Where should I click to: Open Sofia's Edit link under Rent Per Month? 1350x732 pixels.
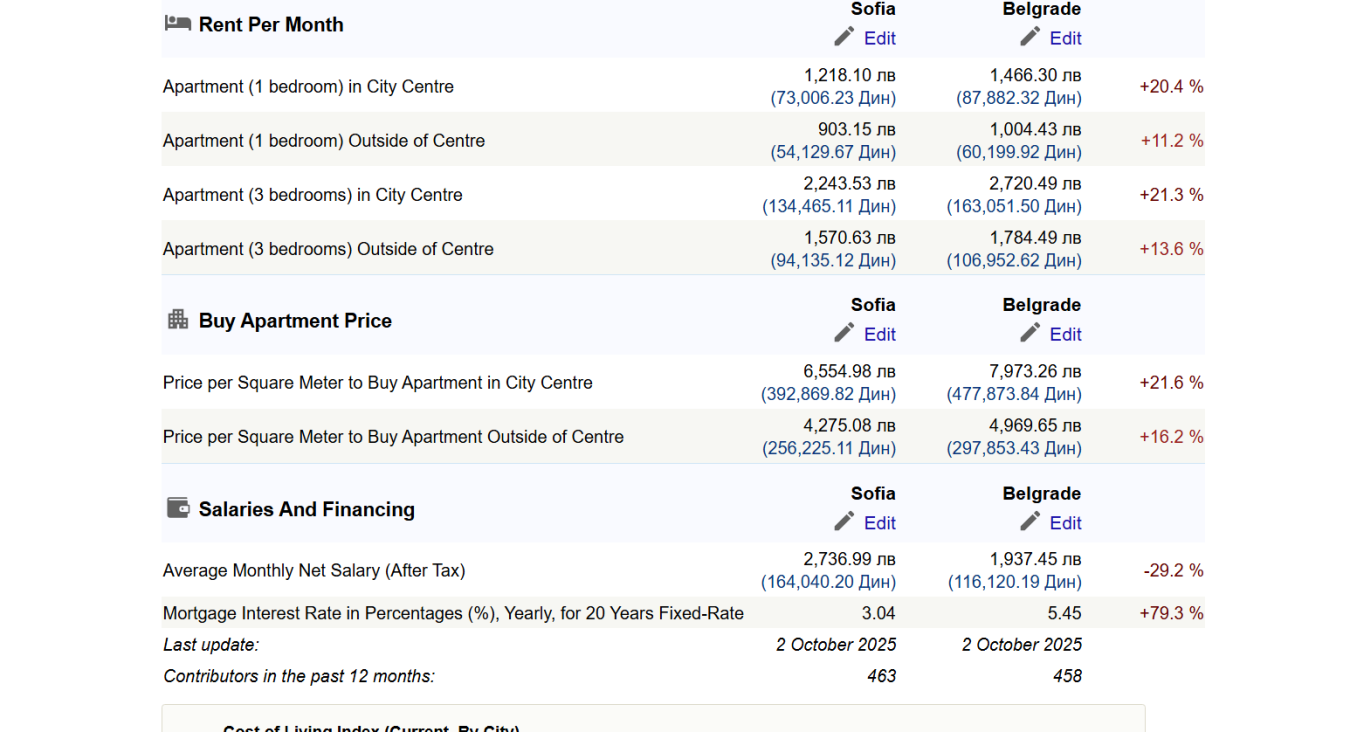pyautogui.click(x=879, y=38)
